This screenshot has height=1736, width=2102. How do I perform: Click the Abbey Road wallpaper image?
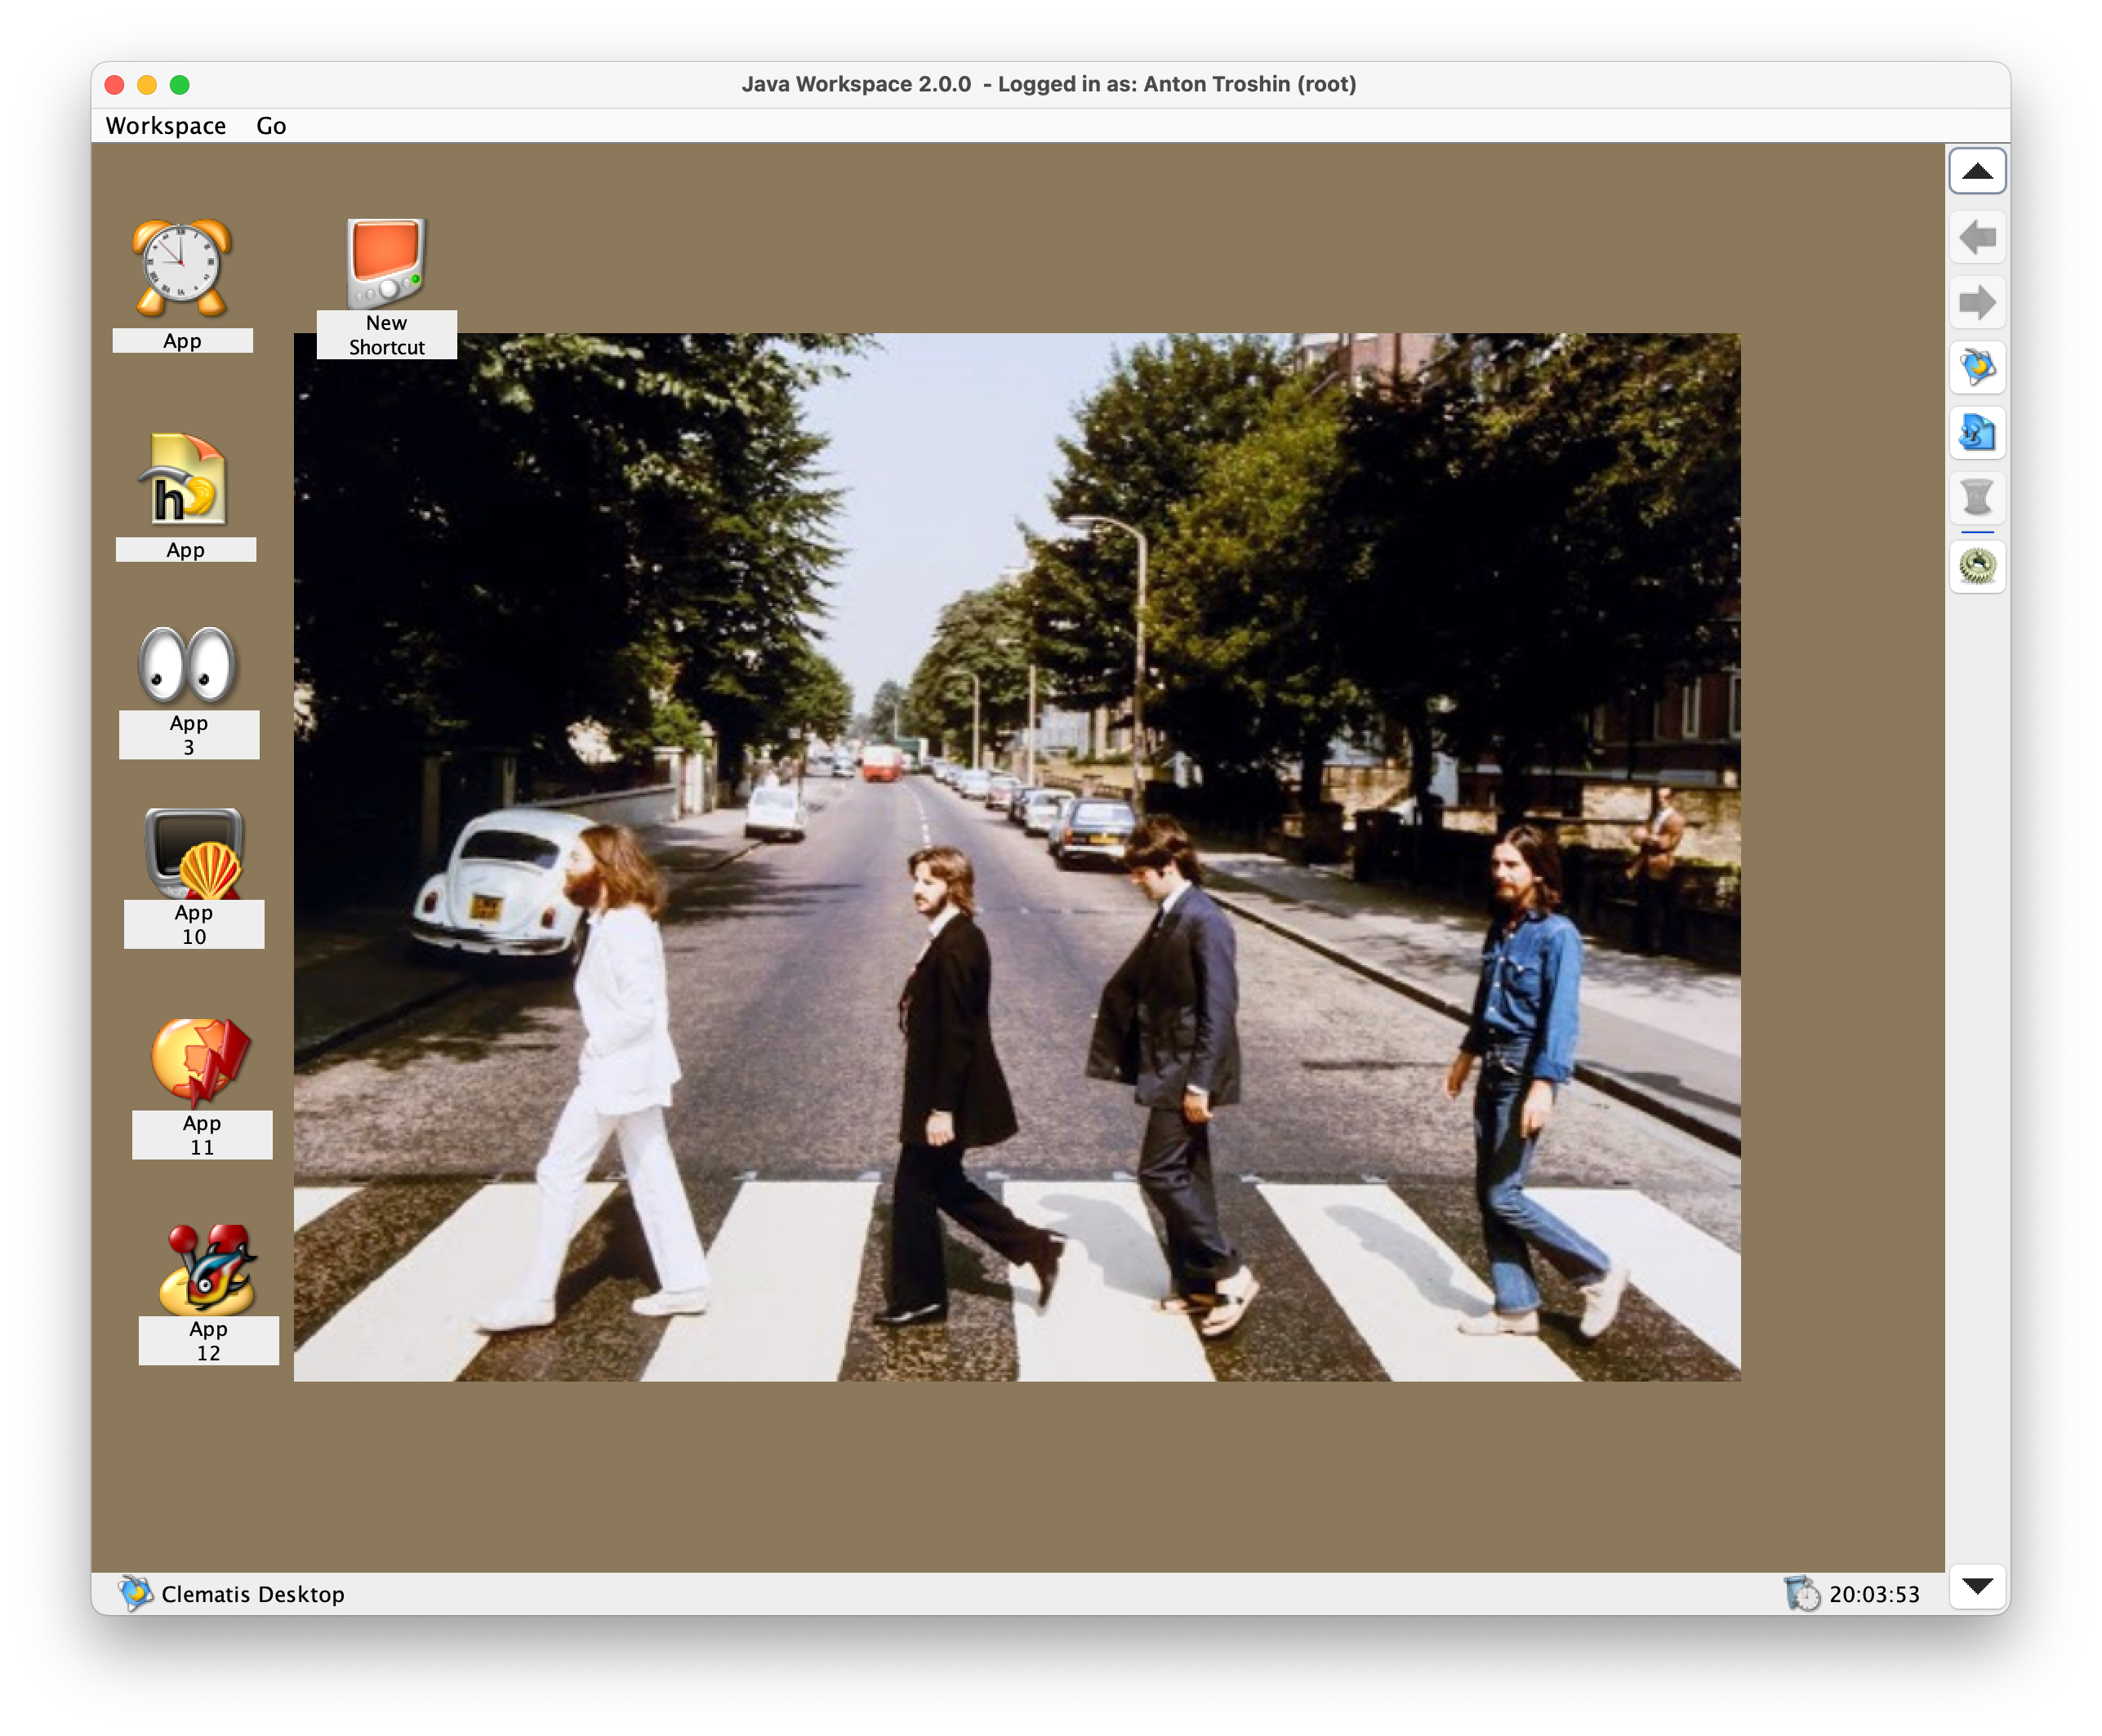[x=1016, y=857]
